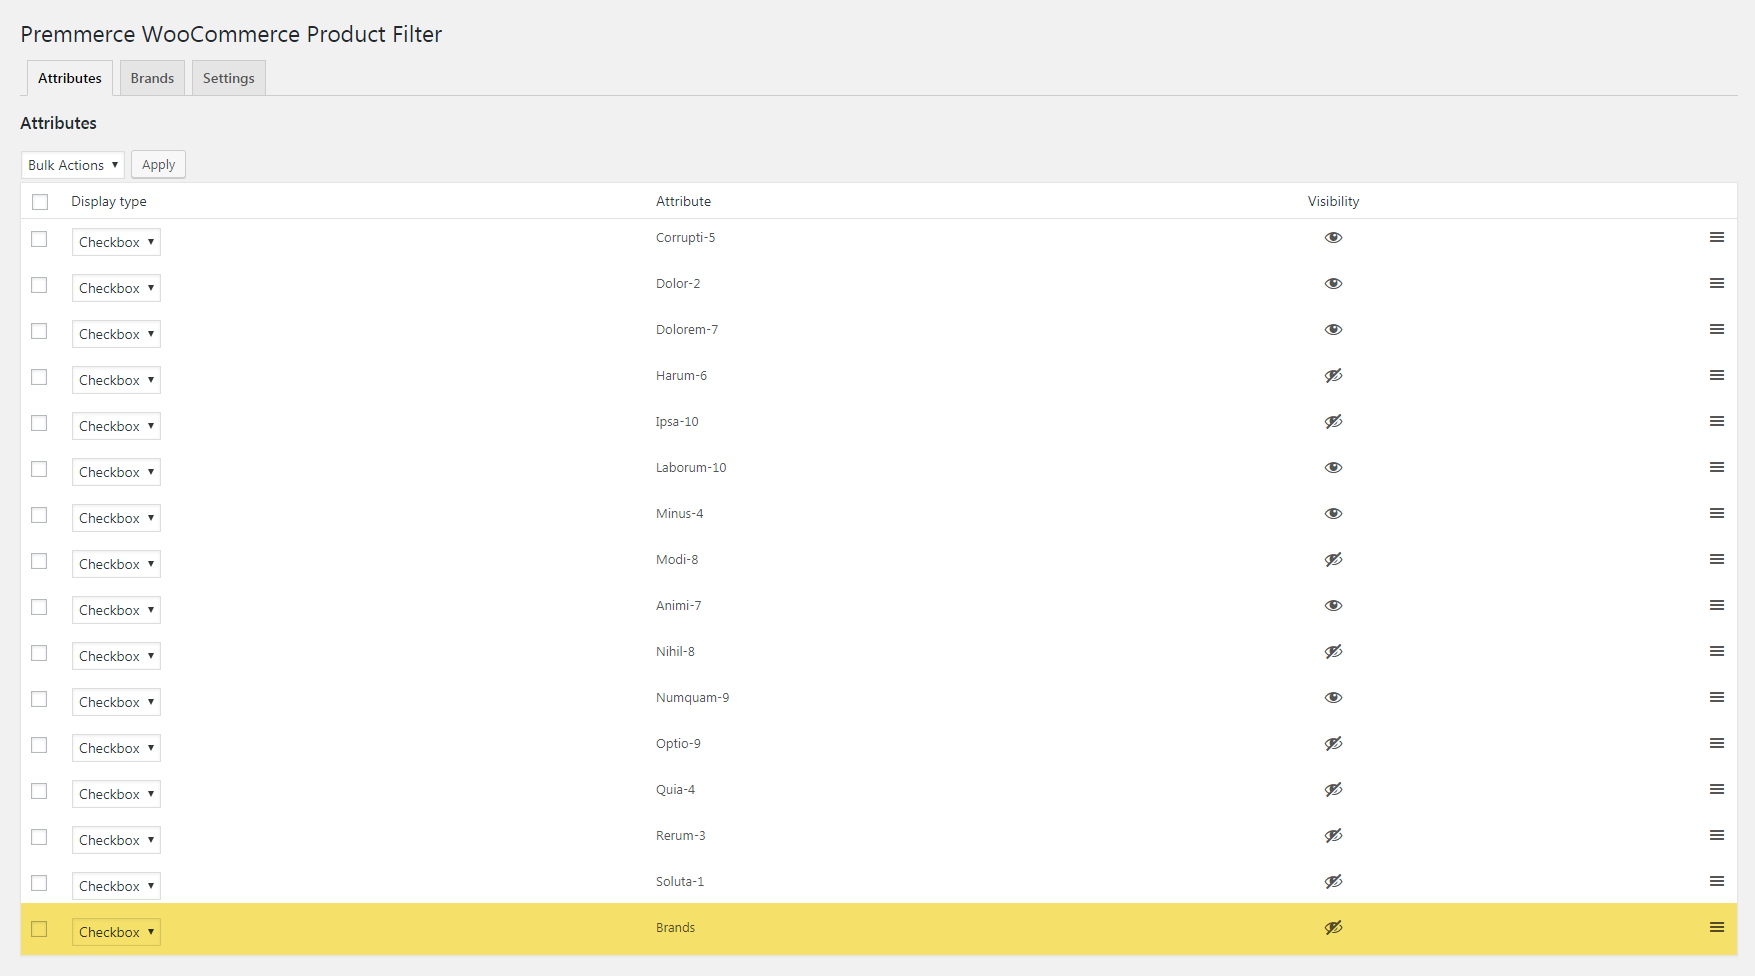Image resolution: width=1755 pixels, height=976 pixels.
Task: Switch to the Brands tab
Action: coord(152,78)
